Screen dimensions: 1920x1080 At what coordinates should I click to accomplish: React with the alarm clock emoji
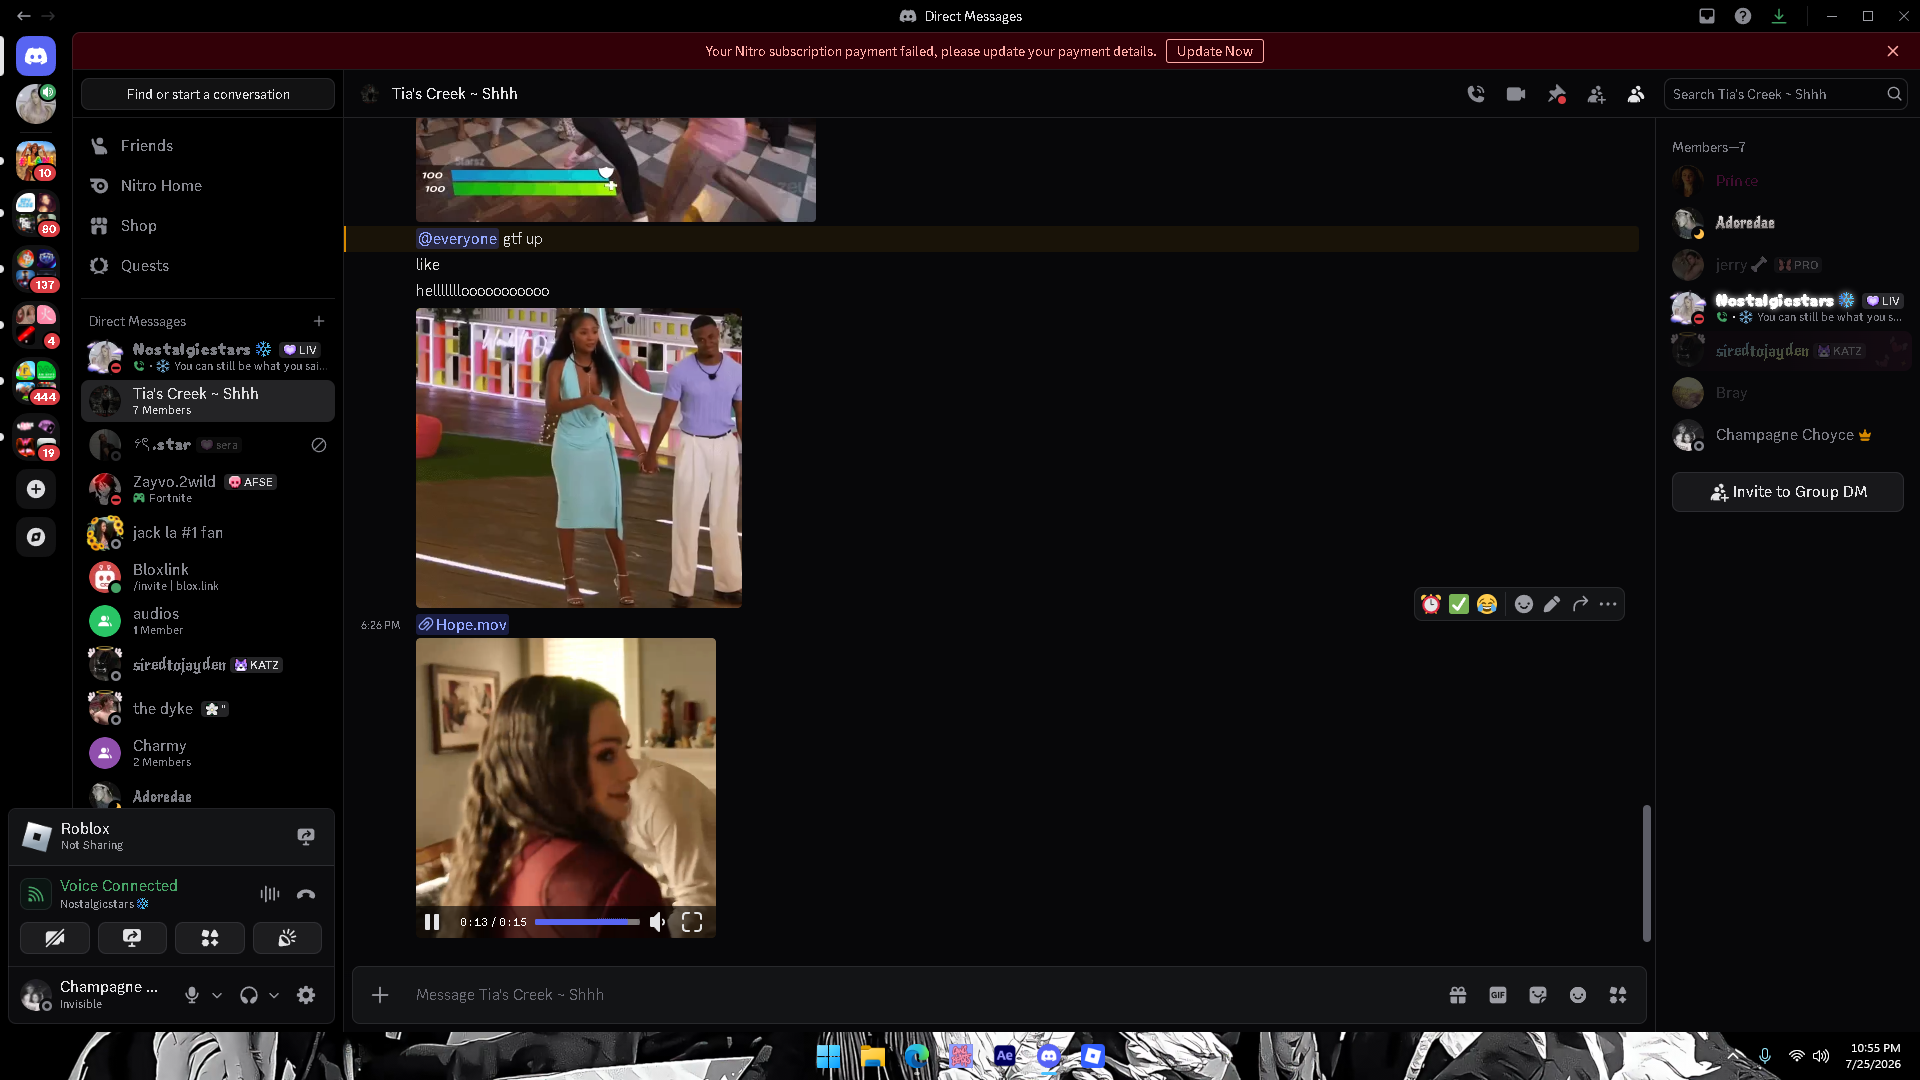tap(1431, 604)
